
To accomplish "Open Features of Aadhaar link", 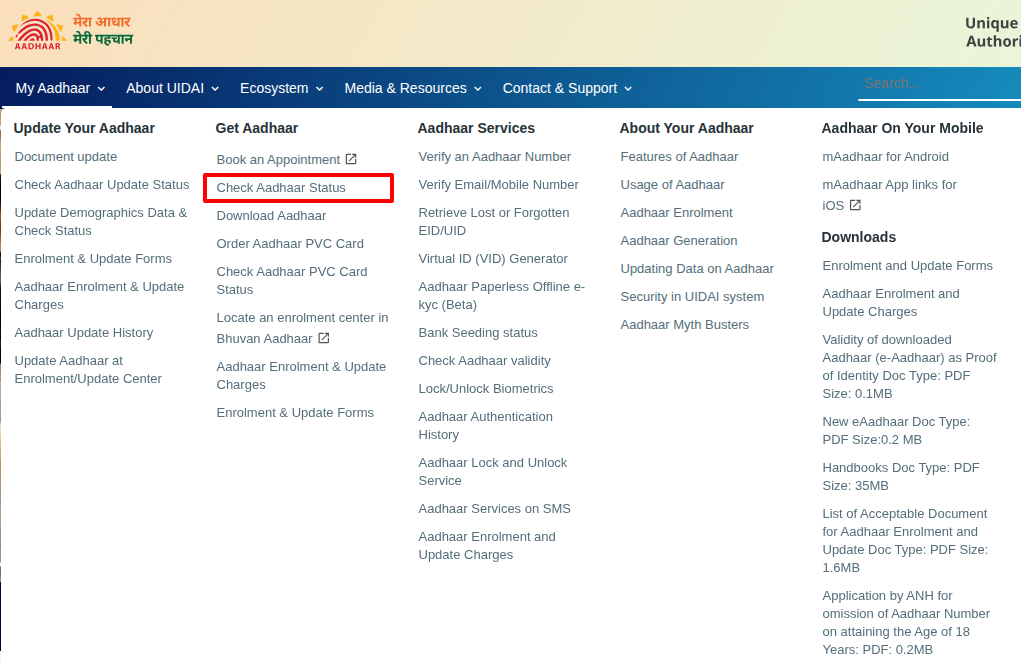I will coord(679,157).
